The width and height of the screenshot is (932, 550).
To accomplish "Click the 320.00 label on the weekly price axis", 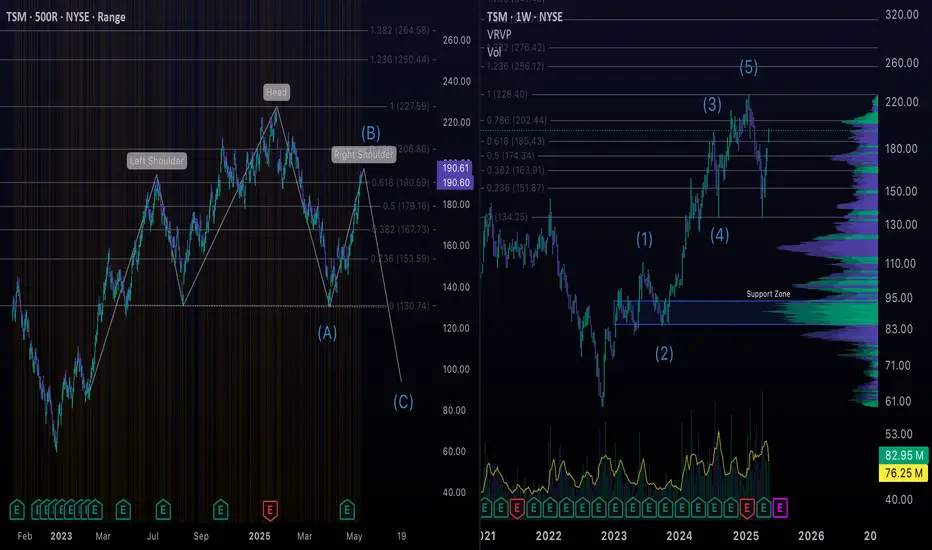I will coord(902,15).
